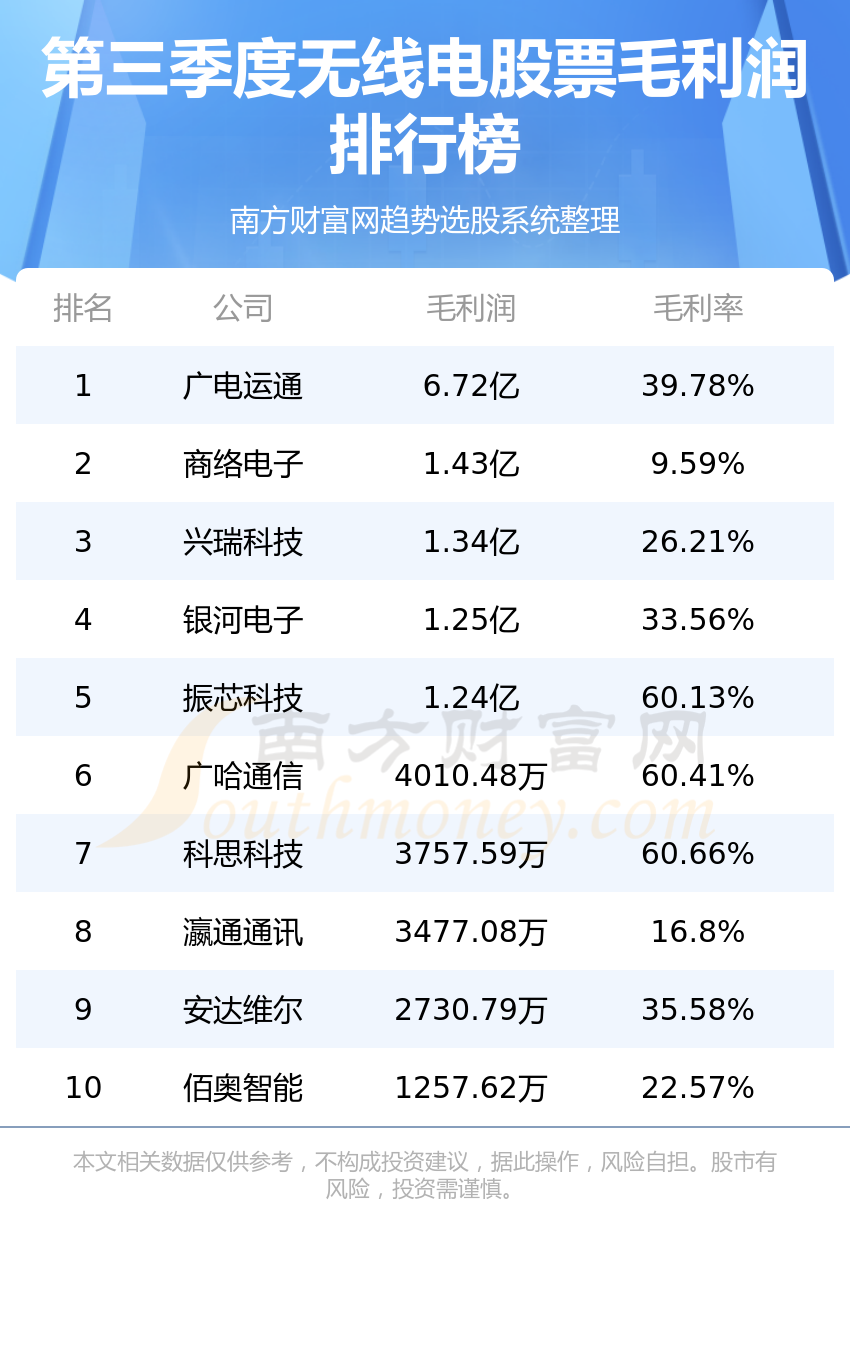
Task: Select the 毛利率 column header
Action: tap(698, 308)
